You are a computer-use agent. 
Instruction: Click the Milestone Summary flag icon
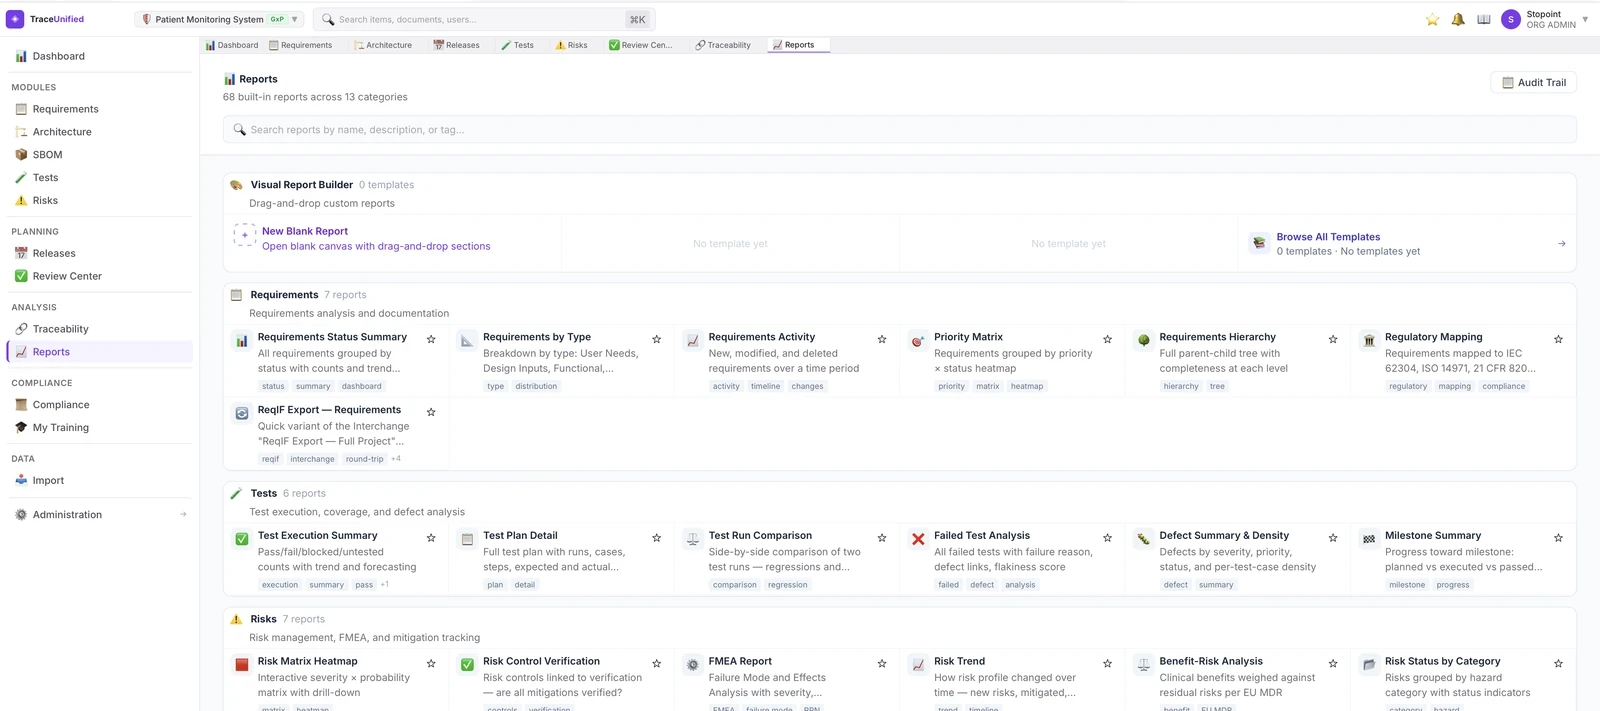pos(1369,539)
